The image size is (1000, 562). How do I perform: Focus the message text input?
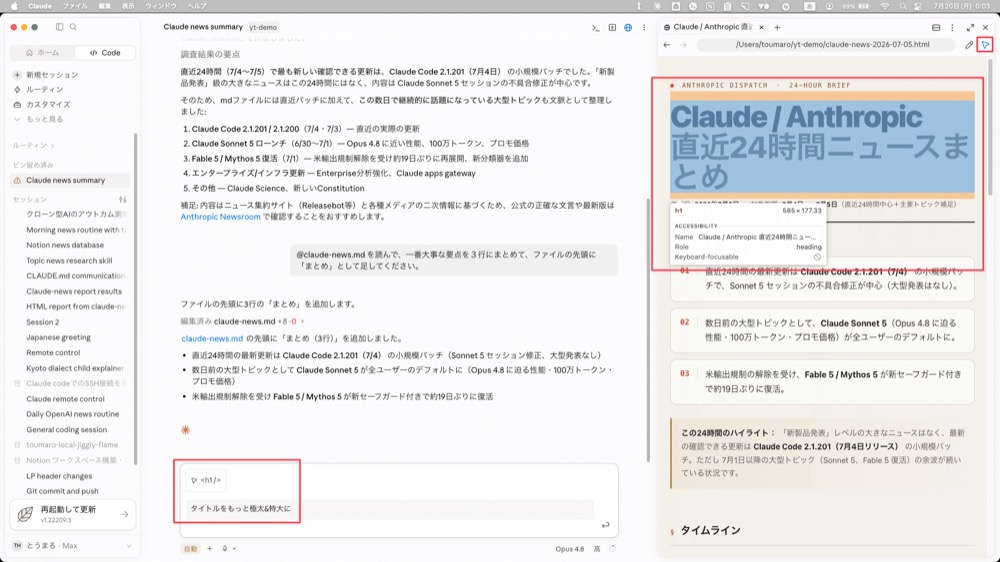[389, 508]
